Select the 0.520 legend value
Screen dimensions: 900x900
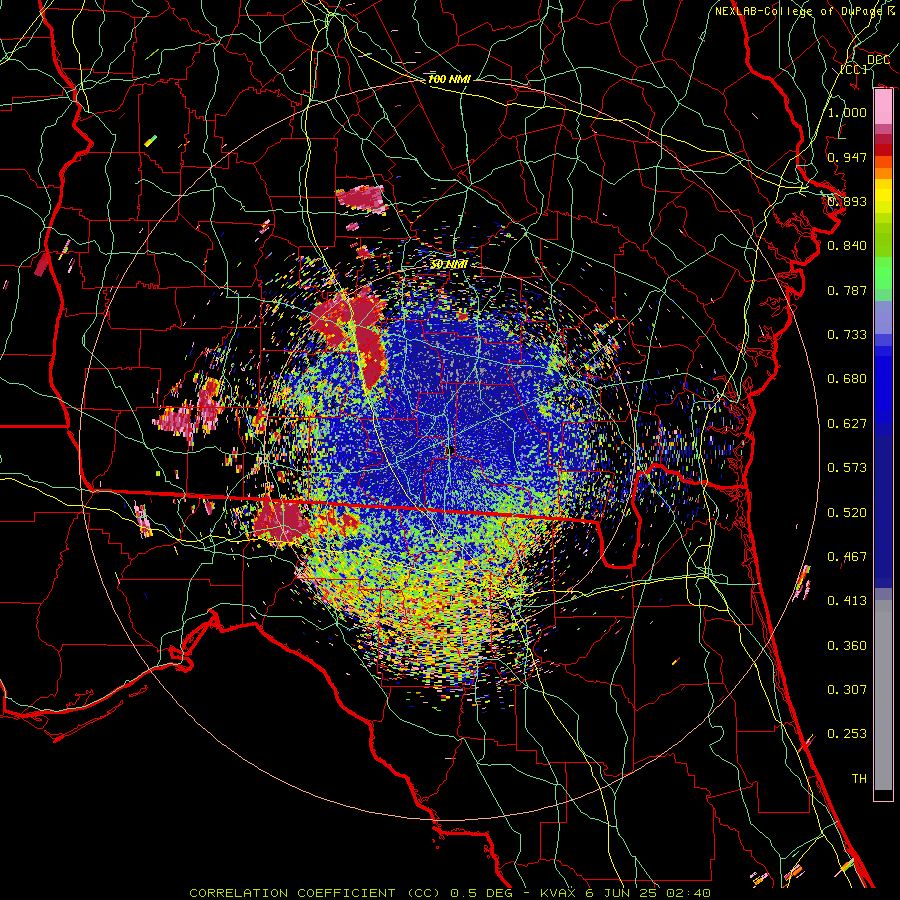[x=847, y=513]
